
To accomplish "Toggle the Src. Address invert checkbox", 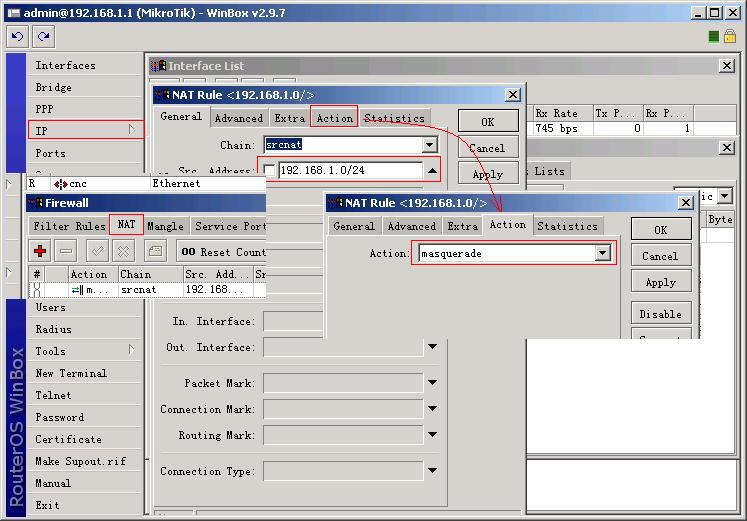I will [x=269, y=170].
